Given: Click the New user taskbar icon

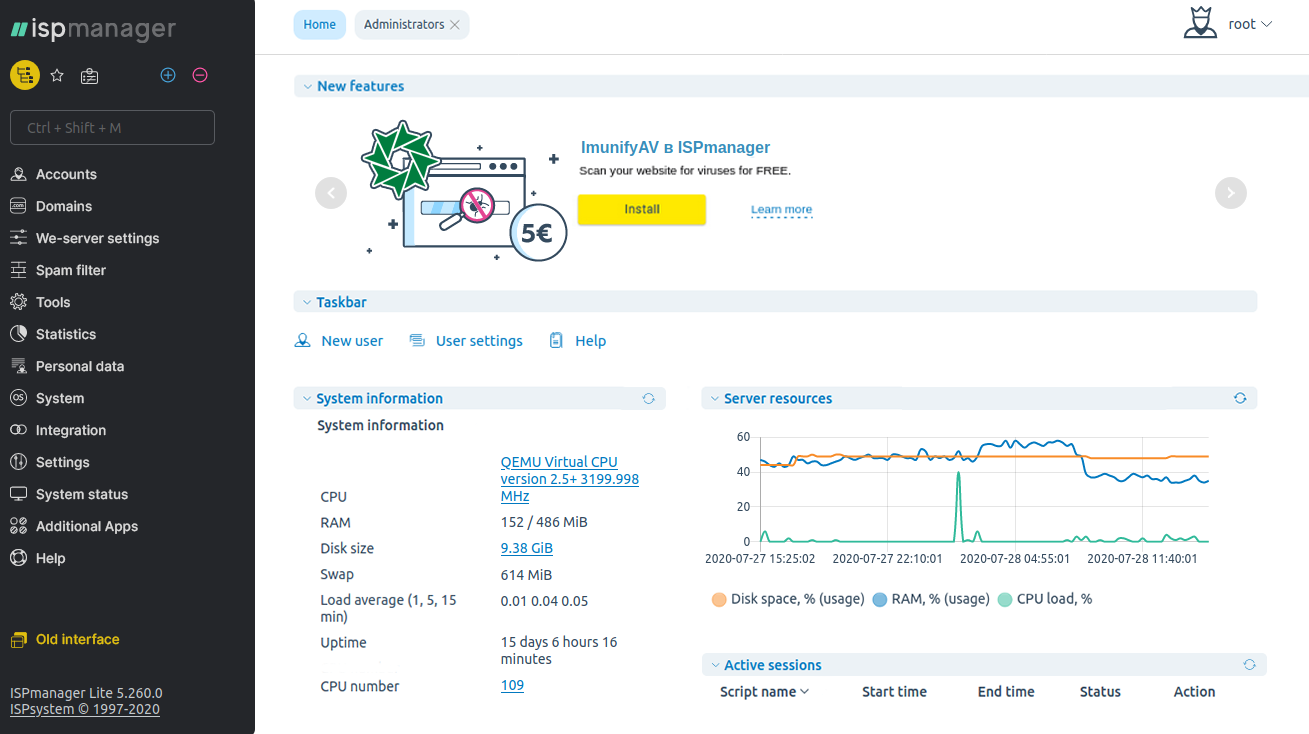Looking at the screenshot, I should point(303,341).
